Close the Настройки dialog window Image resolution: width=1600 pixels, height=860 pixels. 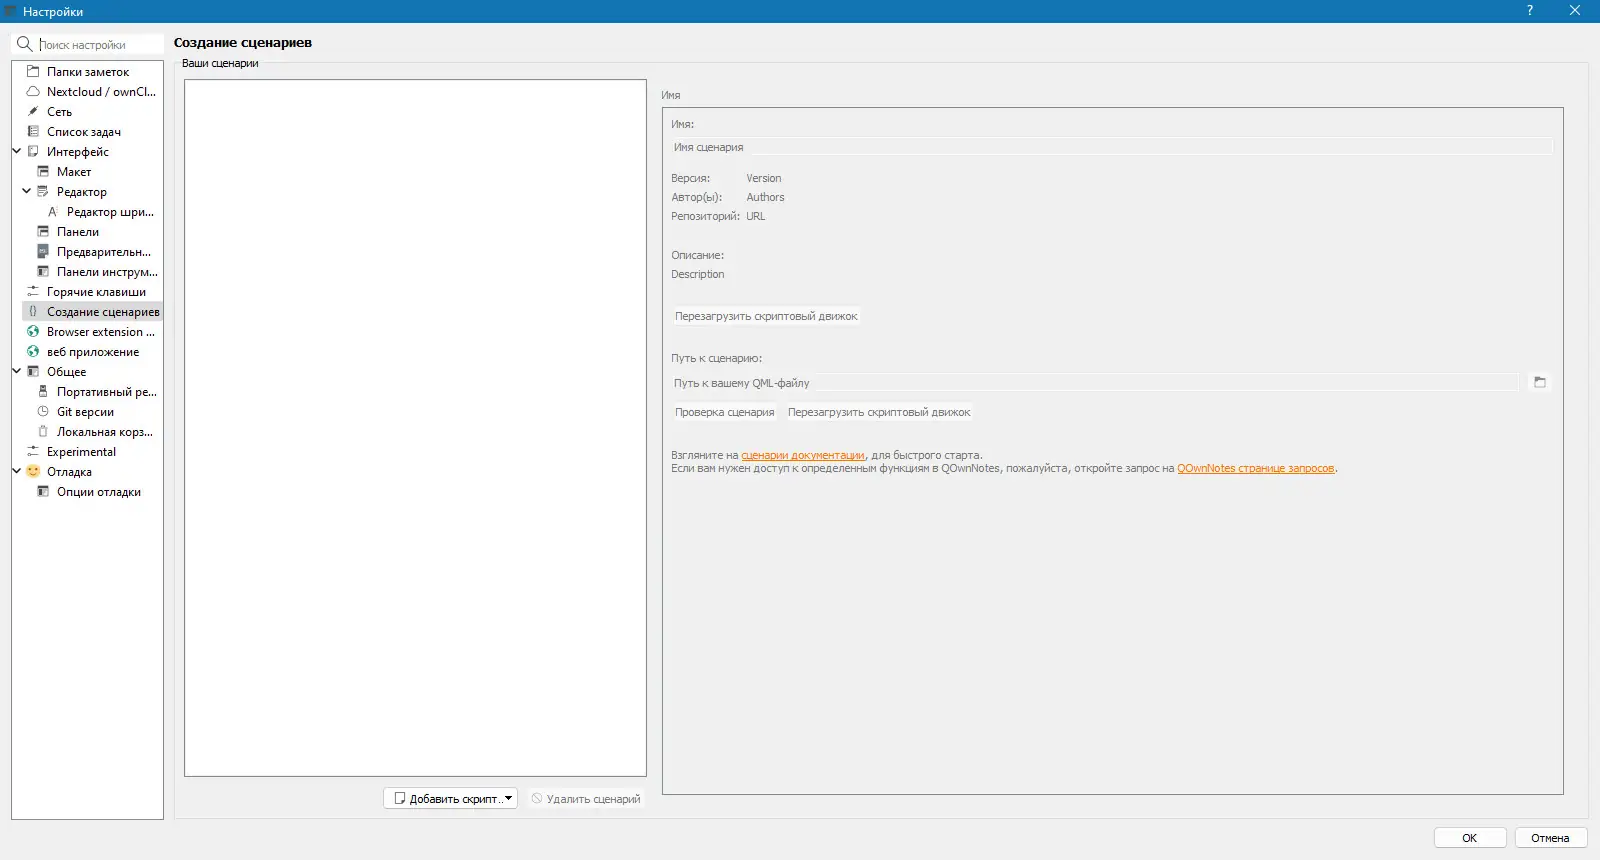[x=1575, y=11]
